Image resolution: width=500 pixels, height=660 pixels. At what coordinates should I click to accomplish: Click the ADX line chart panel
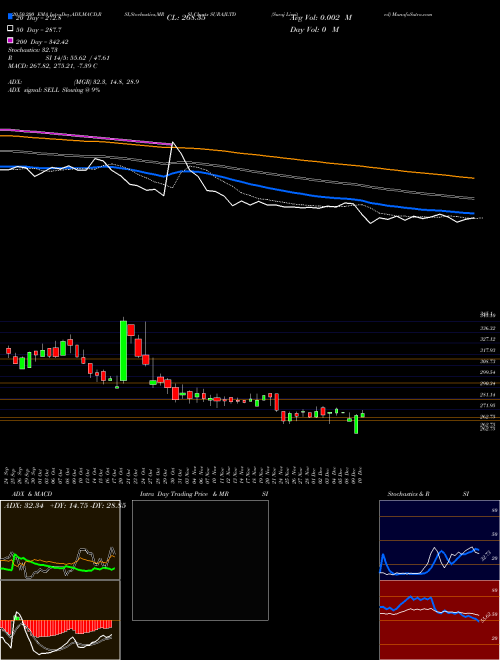60,540
